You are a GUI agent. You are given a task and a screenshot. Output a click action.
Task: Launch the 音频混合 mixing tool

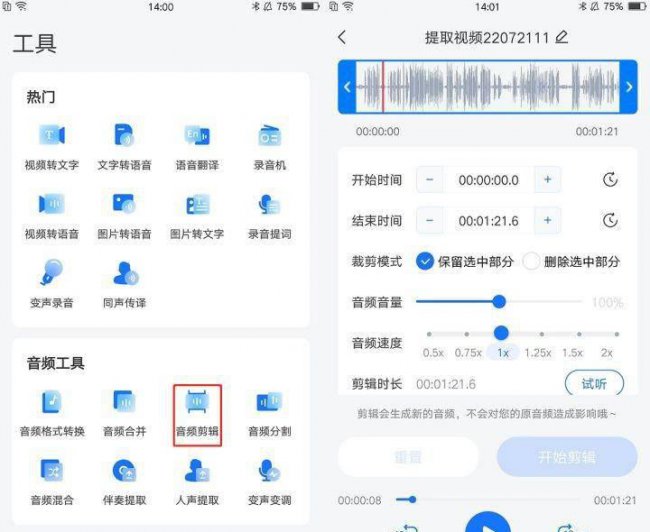51,482
